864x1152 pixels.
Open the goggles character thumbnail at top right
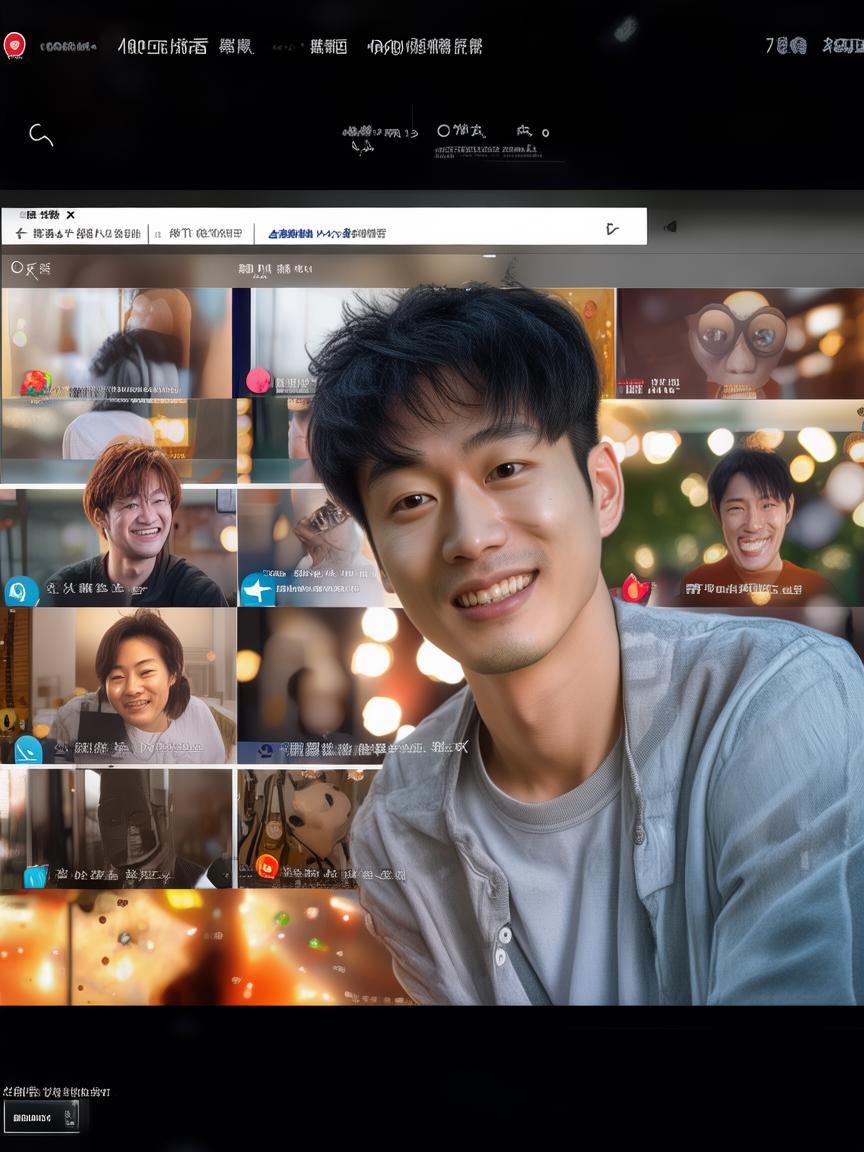(740, 342)
